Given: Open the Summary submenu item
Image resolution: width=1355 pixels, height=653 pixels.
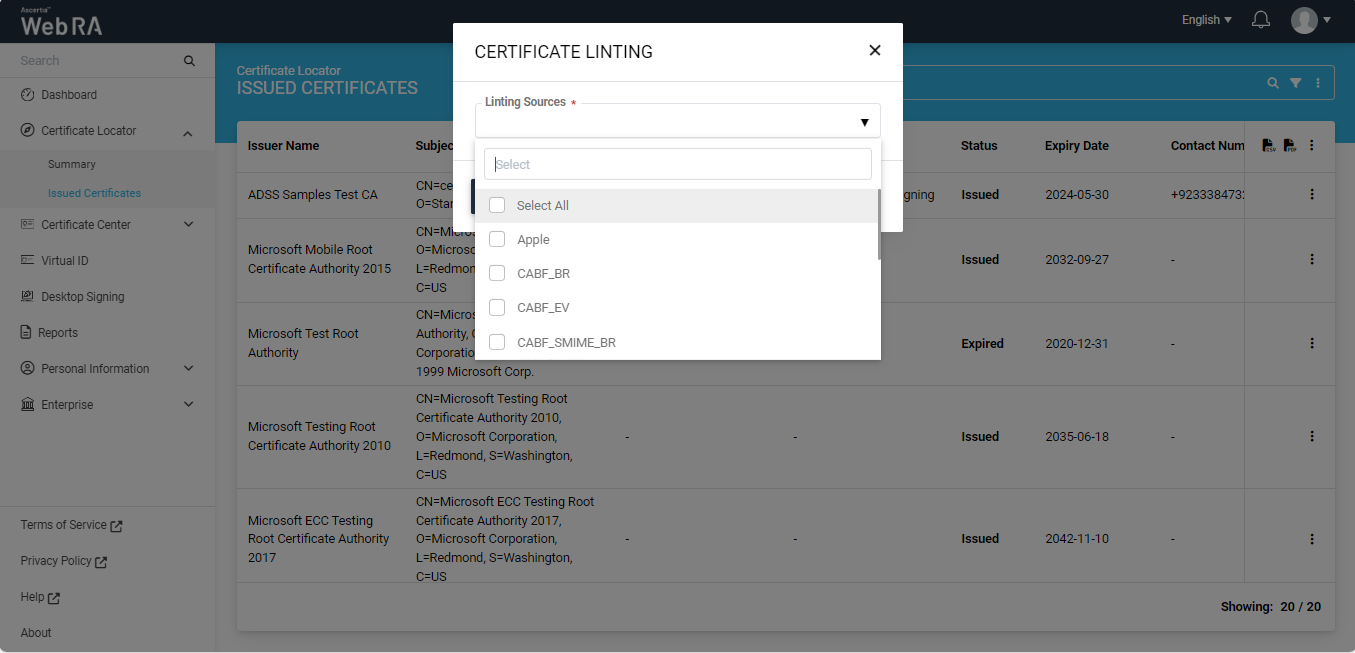Looking at the screenshot, I should [x=72, y=164].
